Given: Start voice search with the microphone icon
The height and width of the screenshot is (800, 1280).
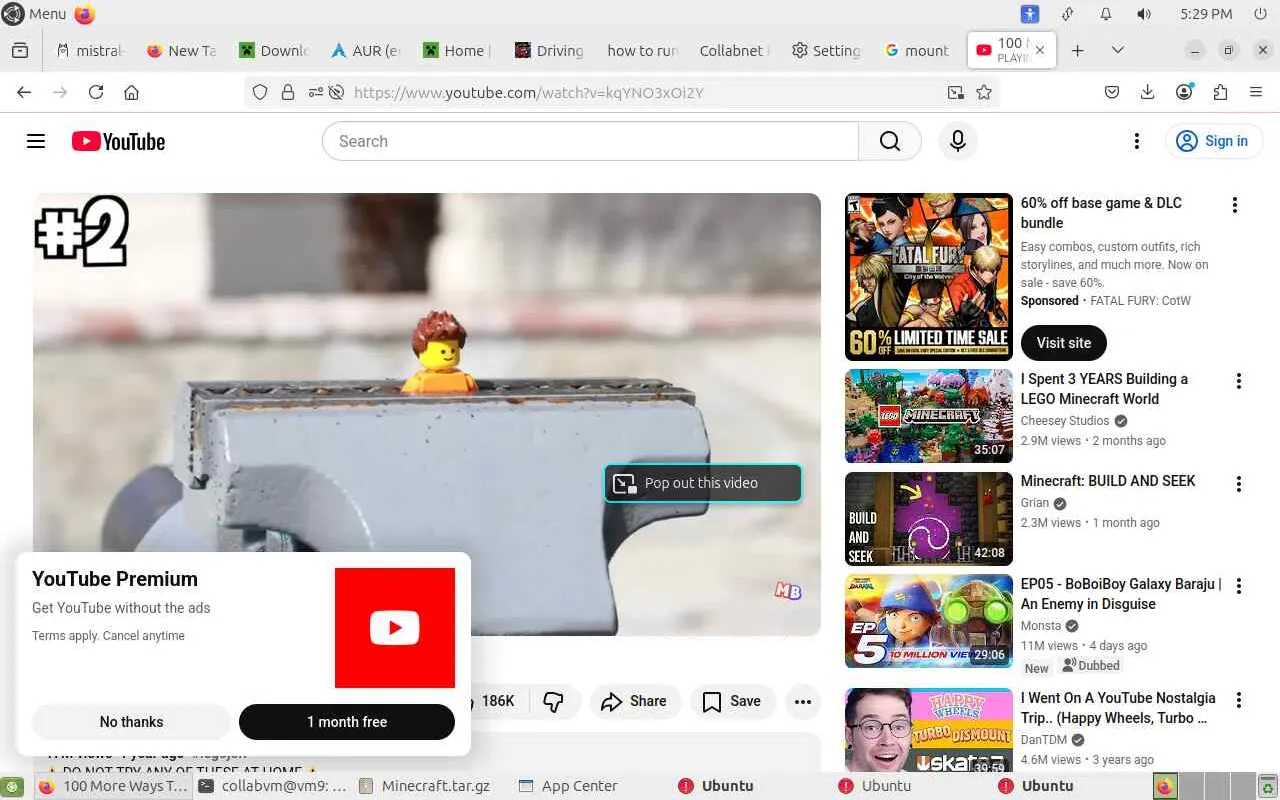Looking at the screenshot, I should 957,141.
